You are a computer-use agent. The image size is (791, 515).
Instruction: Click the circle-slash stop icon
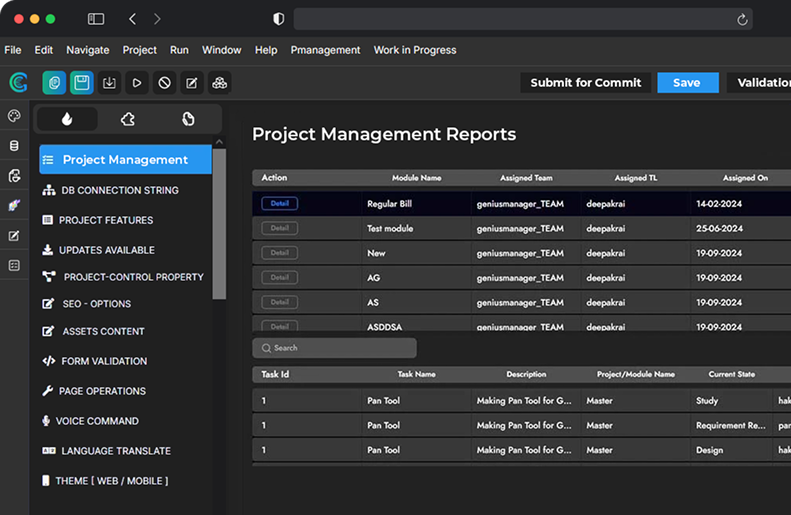pos(165,83)
